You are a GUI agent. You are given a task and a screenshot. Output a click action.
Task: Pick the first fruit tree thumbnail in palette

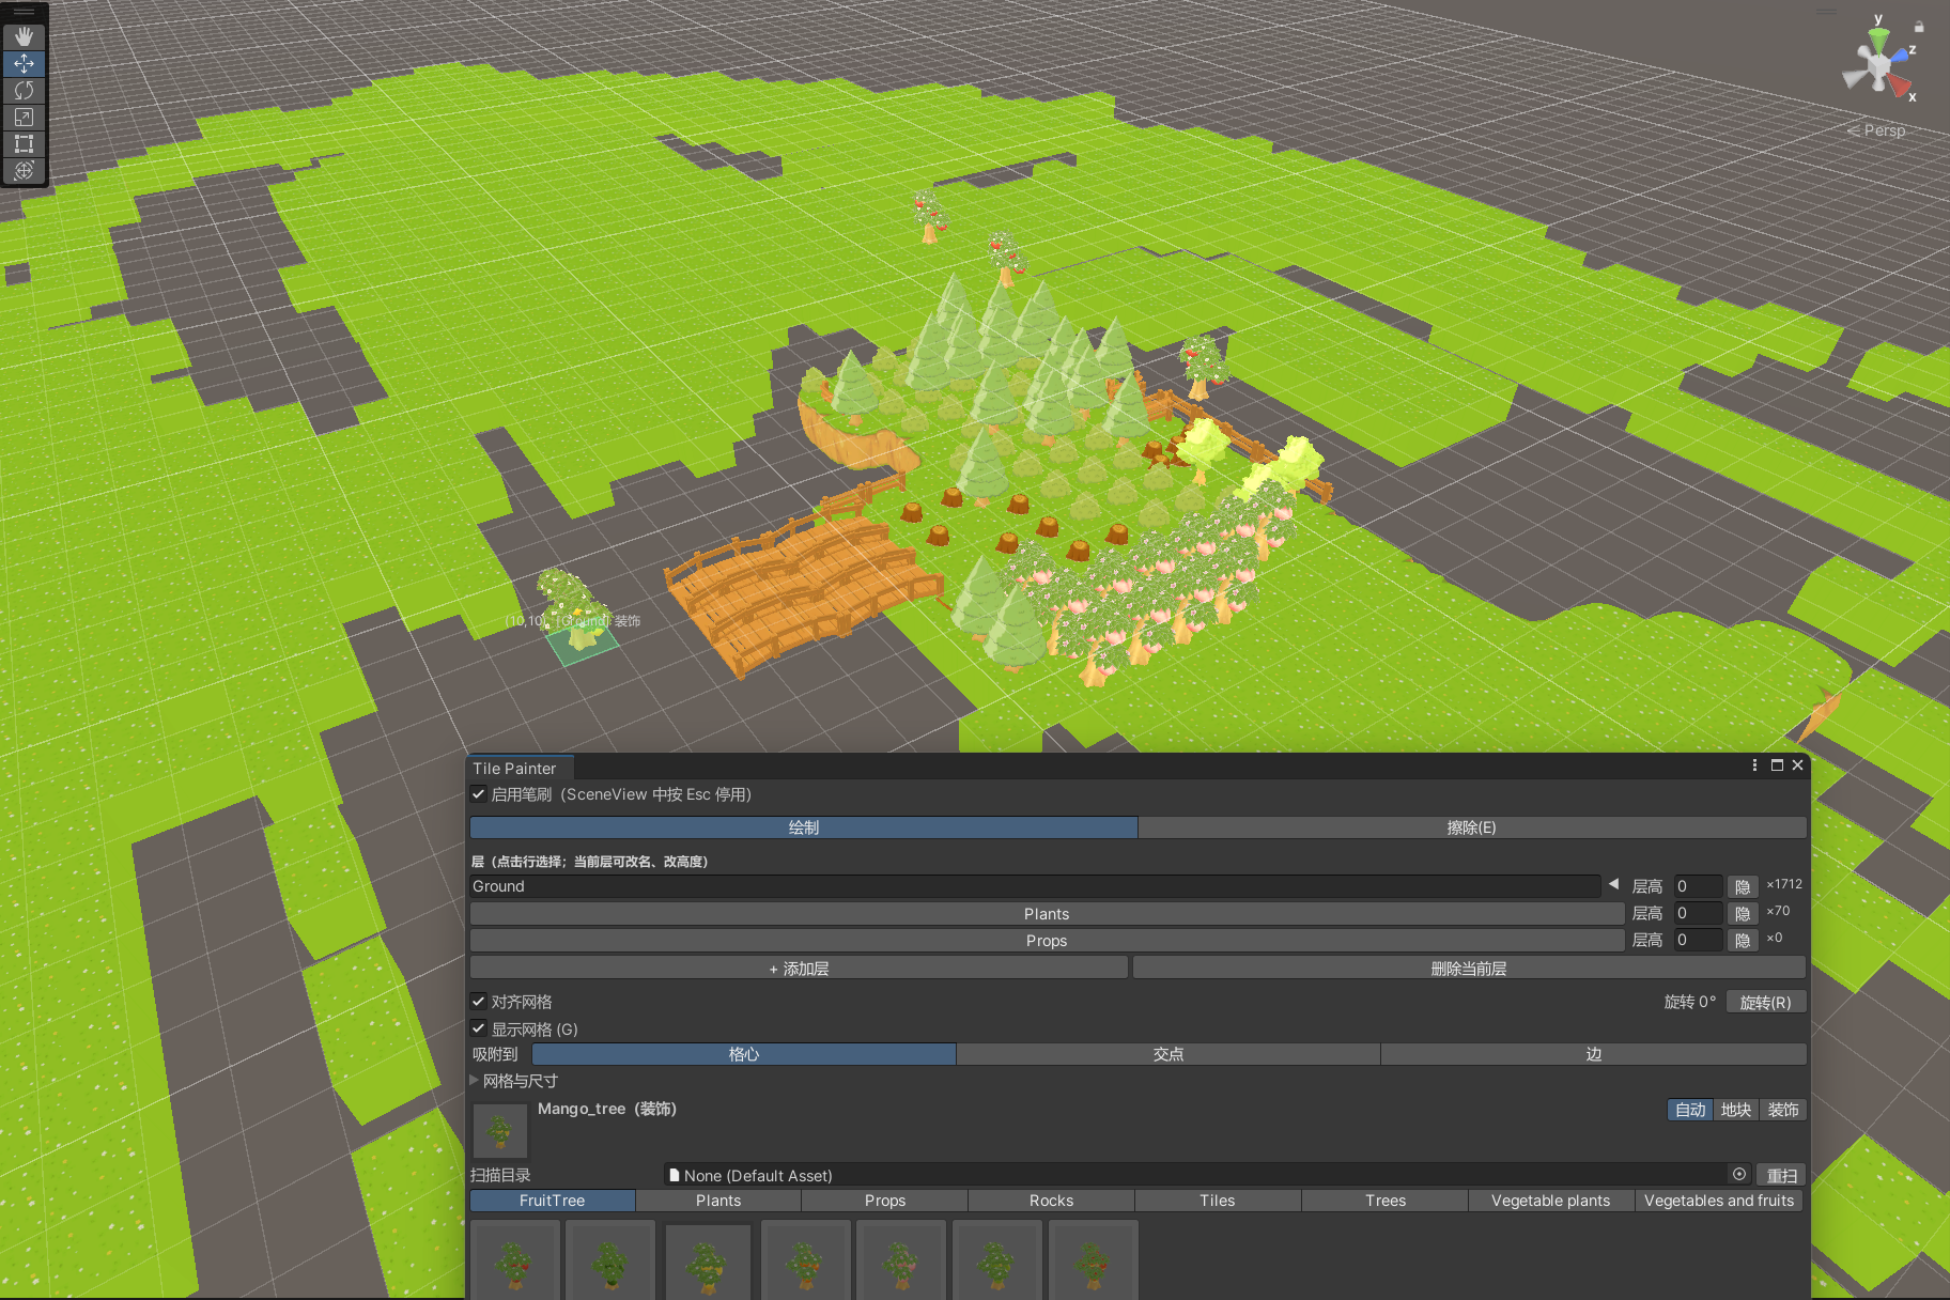[515, 1260]
